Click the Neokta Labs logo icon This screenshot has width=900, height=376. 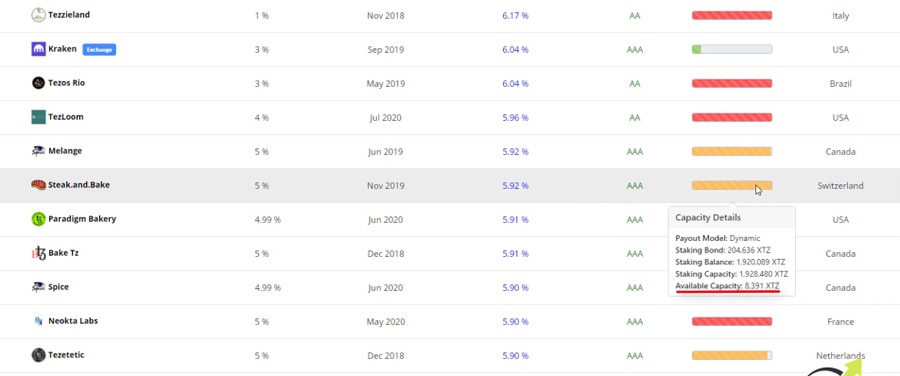[38, 321]
